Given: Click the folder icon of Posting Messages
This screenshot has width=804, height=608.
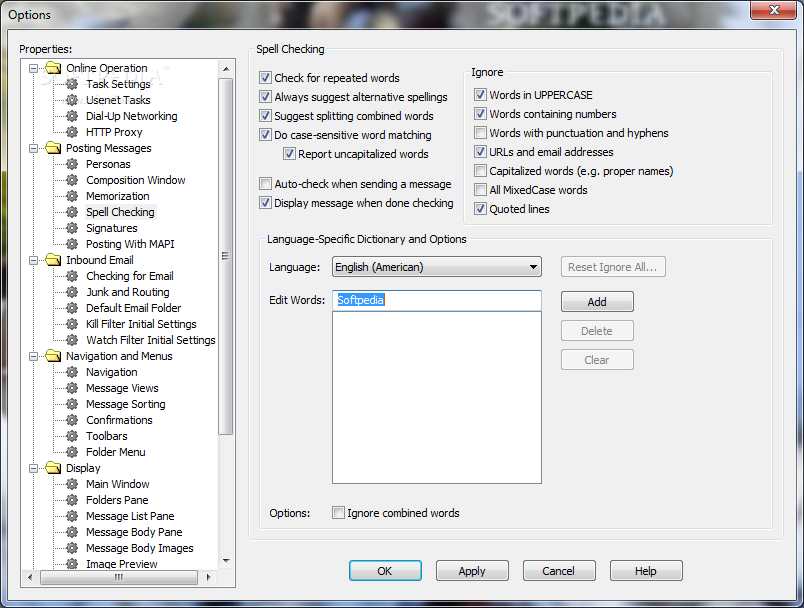Looking at the screenshot, I should pos(53,148).
